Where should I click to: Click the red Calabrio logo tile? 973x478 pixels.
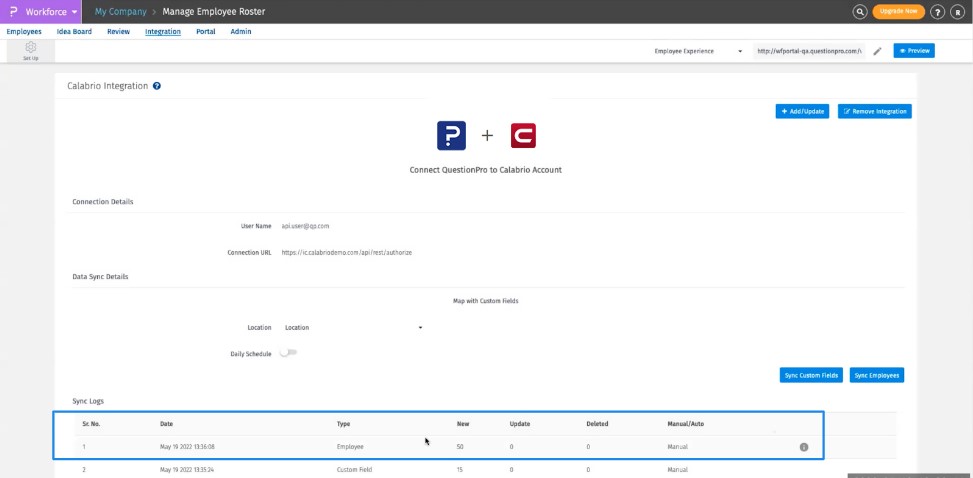click(522, 135)
